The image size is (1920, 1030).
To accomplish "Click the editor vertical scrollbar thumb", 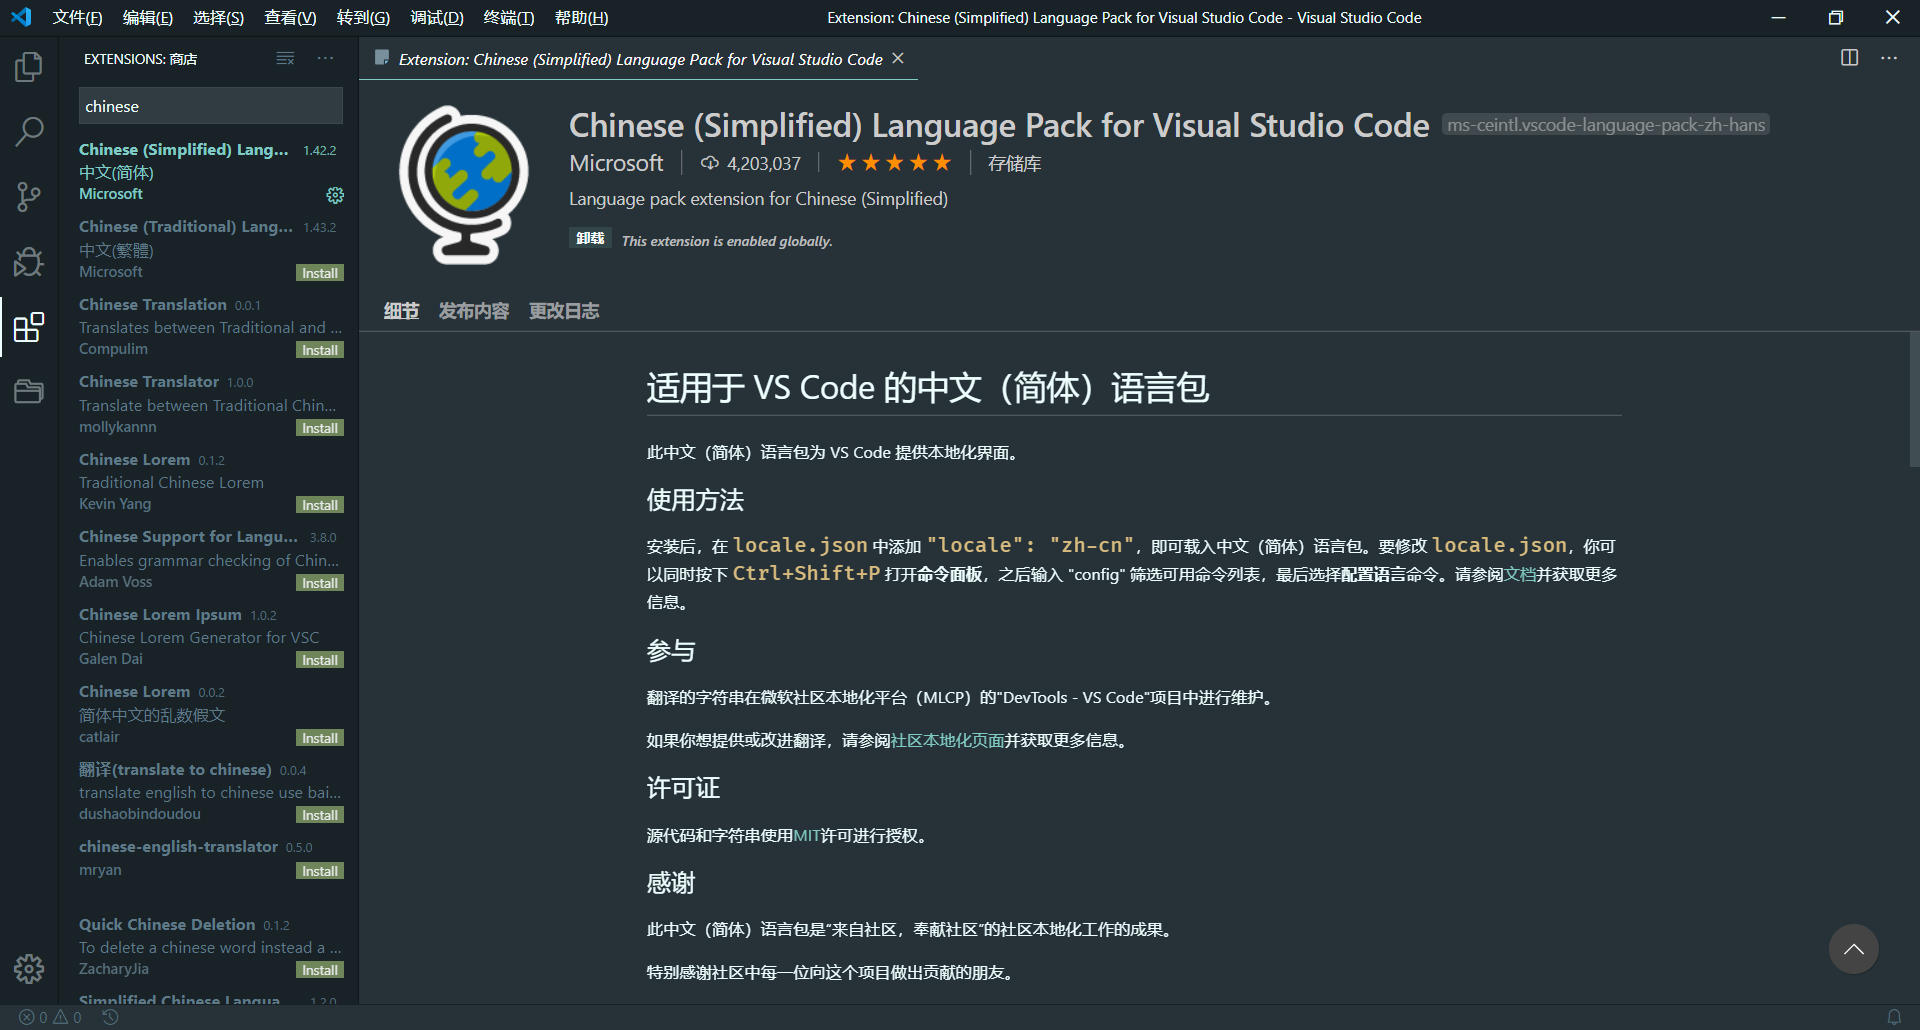I will (x=1914, y=399).
